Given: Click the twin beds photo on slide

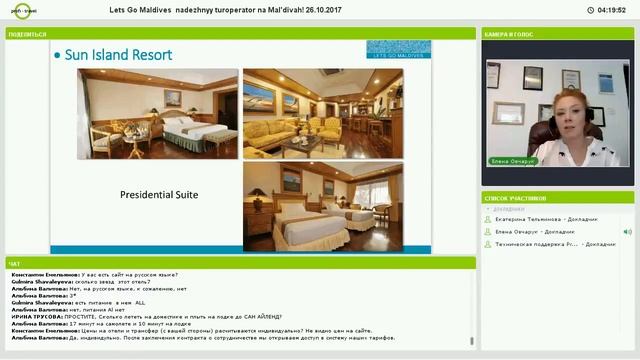Looking at the screenshot, I should coord(323,207).
